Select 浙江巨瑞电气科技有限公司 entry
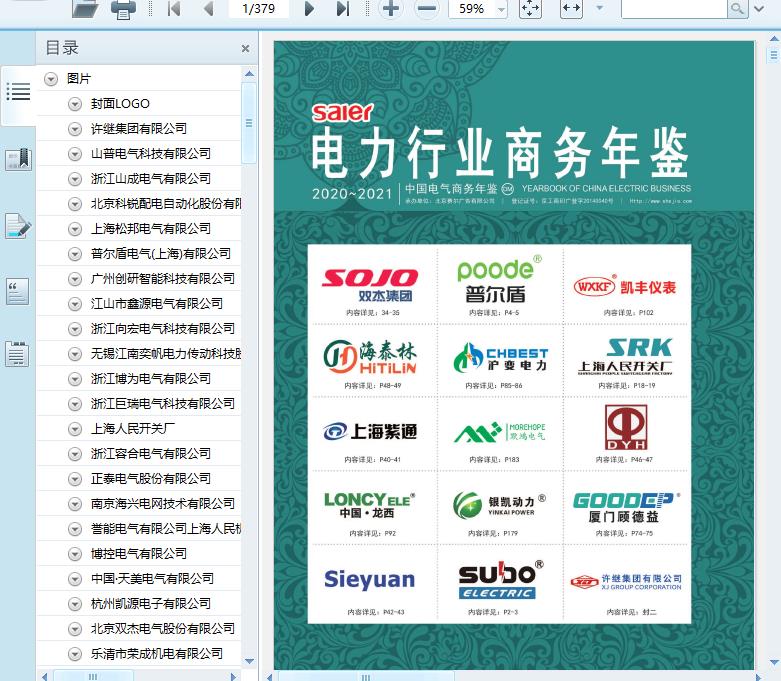781x681 pixels. coord(162,404)
